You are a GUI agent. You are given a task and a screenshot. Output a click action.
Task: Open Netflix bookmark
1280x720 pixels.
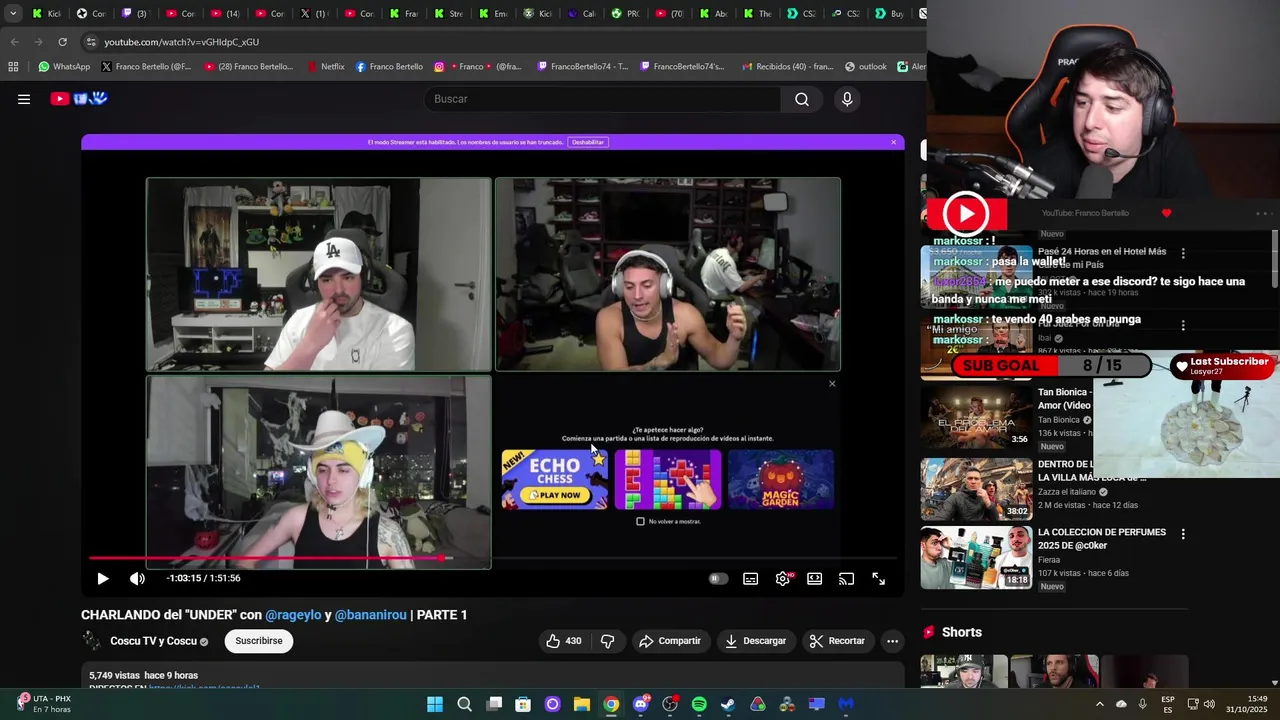[326, 67]
